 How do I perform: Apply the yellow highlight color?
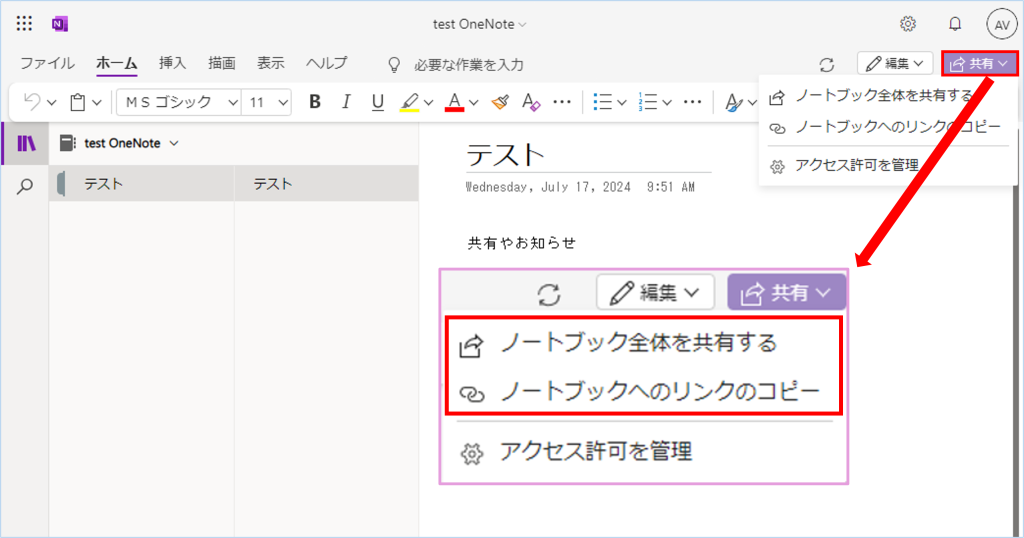tap(409, 102)
